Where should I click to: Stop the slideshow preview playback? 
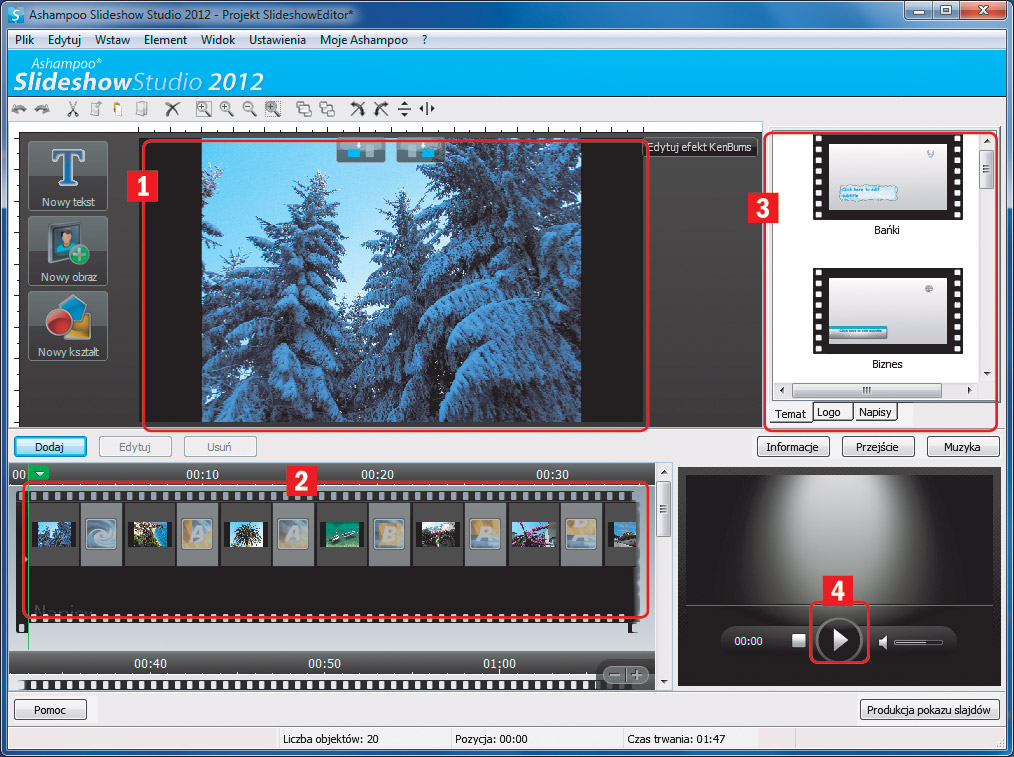(798, 641)
